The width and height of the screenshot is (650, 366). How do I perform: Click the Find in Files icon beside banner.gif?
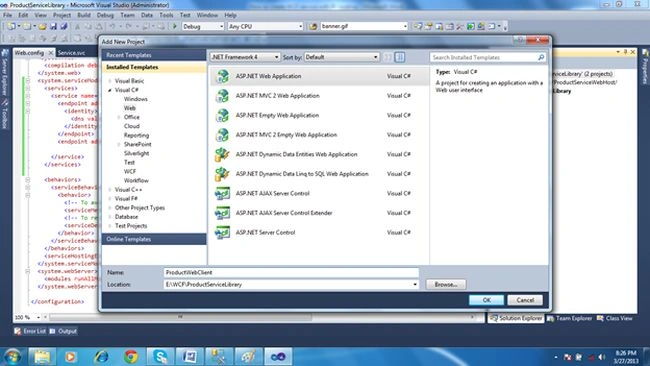coord(313,26)
